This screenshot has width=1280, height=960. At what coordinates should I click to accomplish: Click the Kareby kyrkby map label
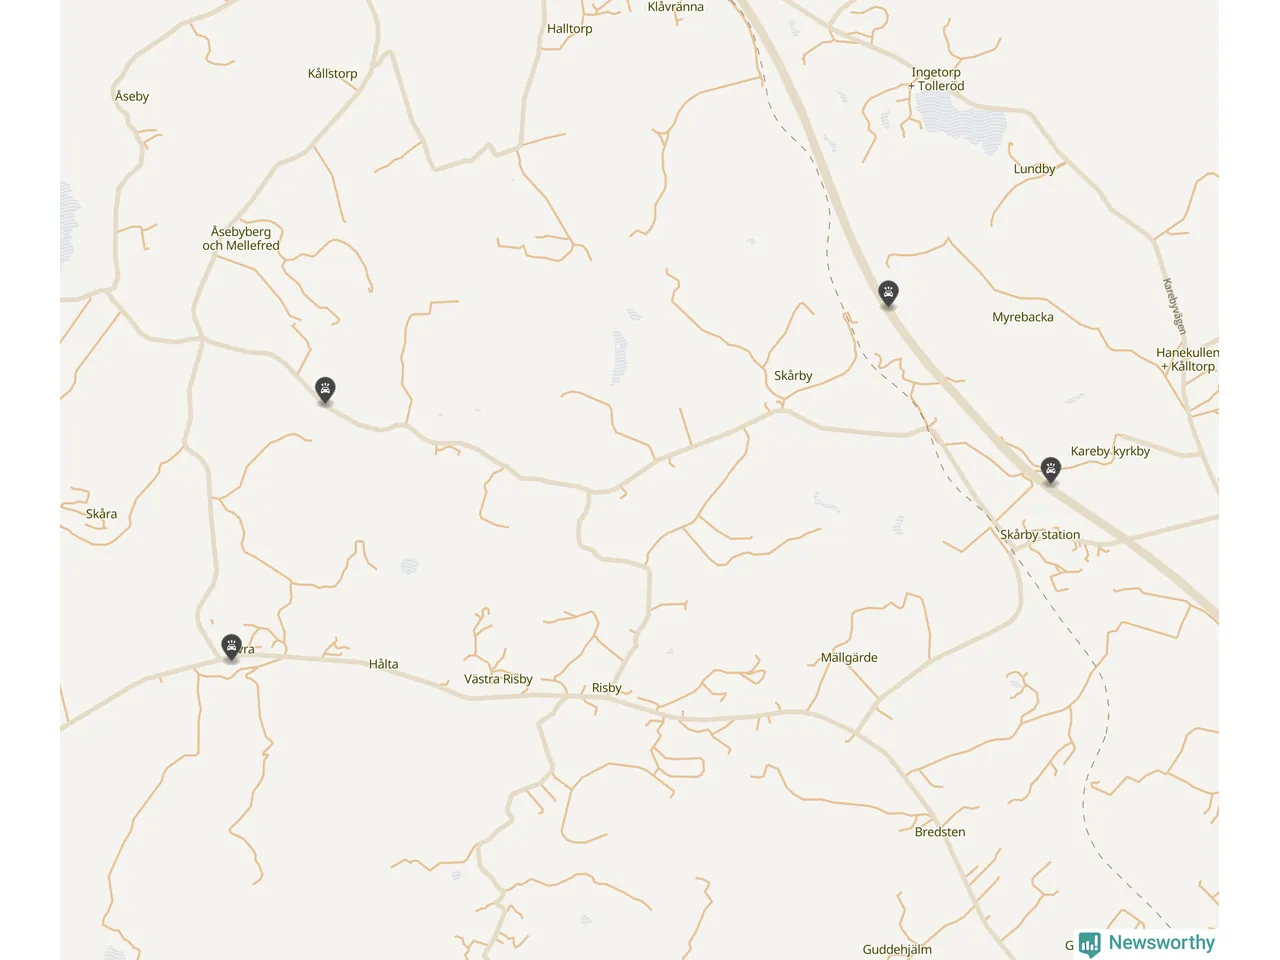pyautogui.click(x=1110, y=451)
